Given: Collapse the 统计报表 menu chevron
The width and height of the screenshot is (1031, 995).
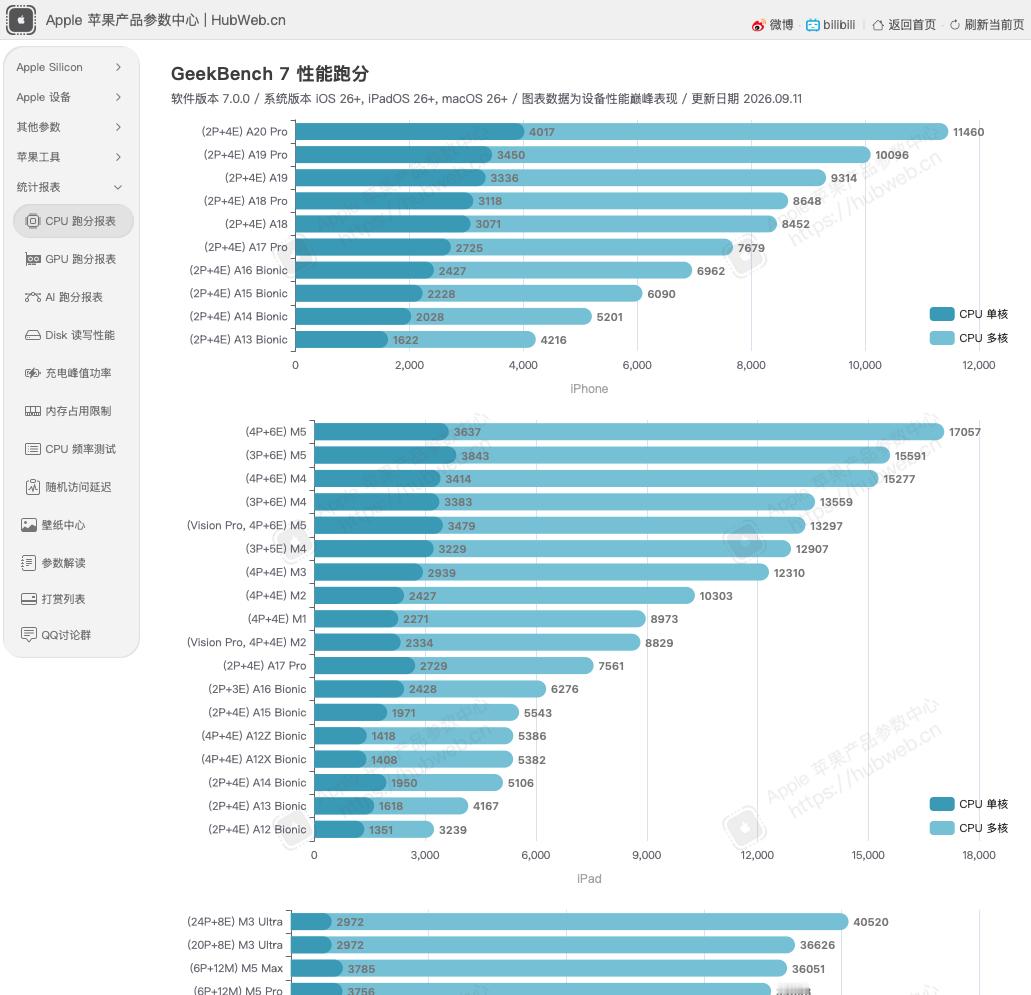Looking at the screenshot, I should pos(118,187).
